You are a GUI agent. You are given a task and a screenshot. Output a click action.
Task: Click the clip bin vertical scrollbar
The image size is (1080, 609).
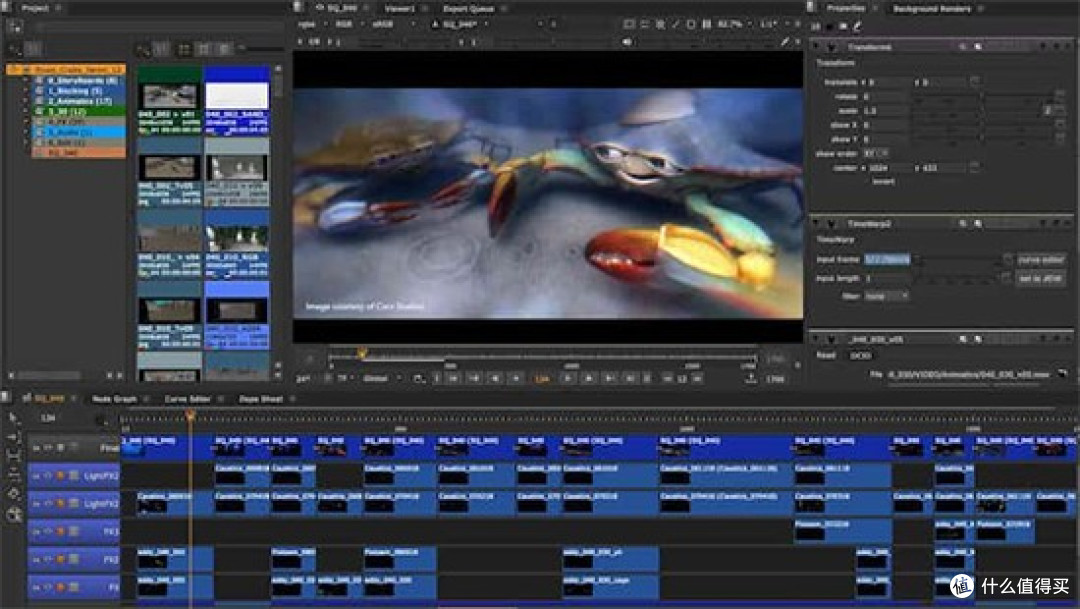[x=278, y=220]
